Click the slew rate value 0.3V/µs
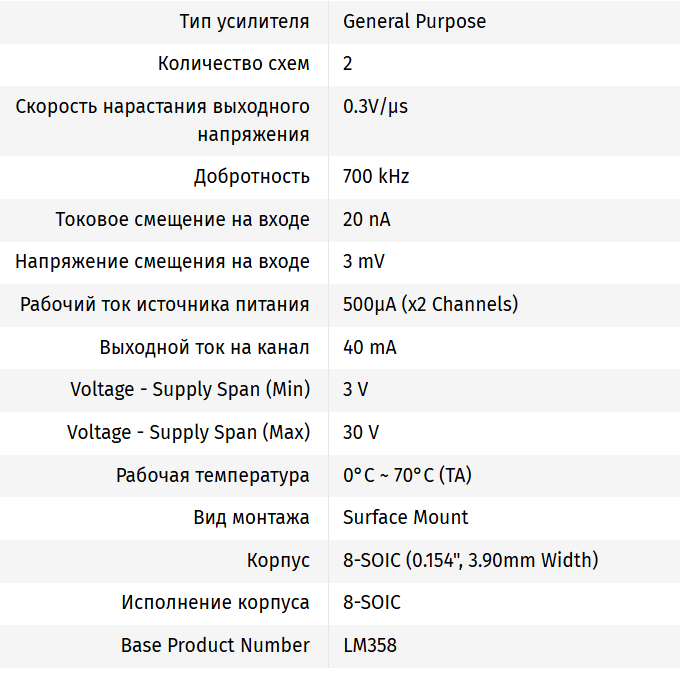Image resolution: width=680 pixels, height=676 pixels. [375, 106]
